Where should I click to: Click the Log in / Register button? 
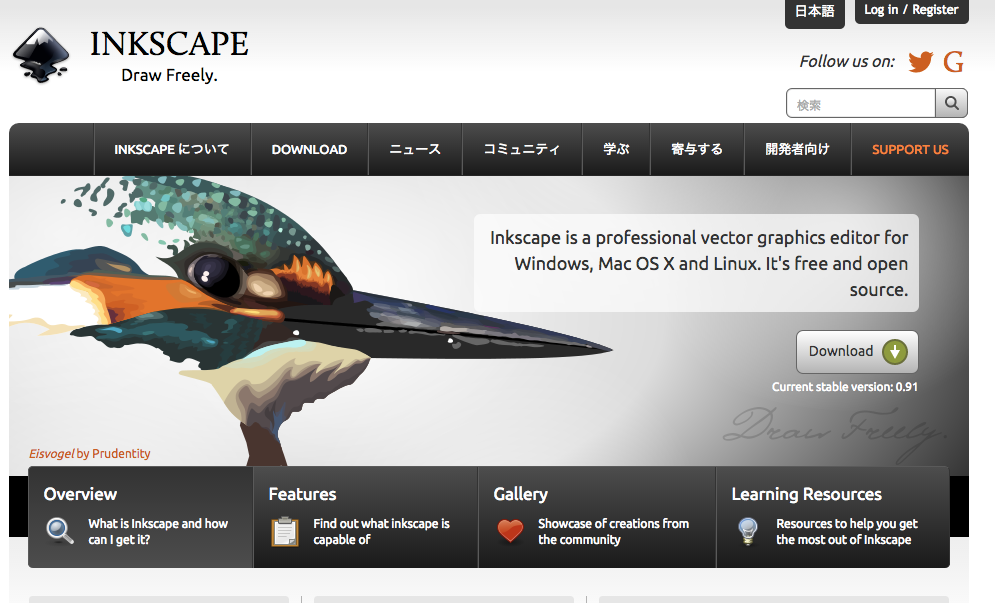point(911,10)
